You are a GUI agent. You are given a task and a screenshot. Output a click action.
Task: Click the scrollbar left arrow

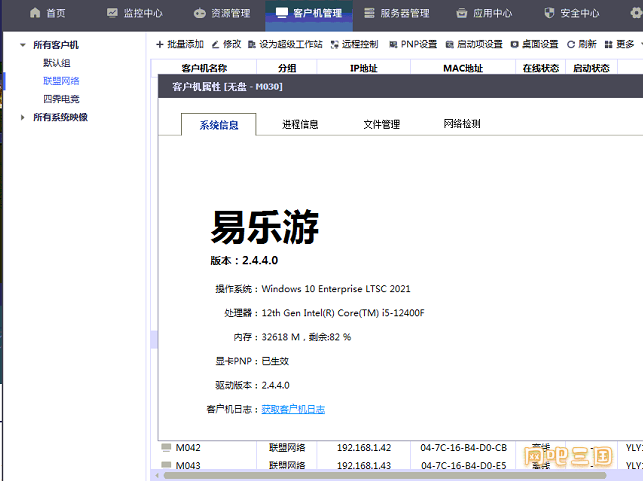157,476
